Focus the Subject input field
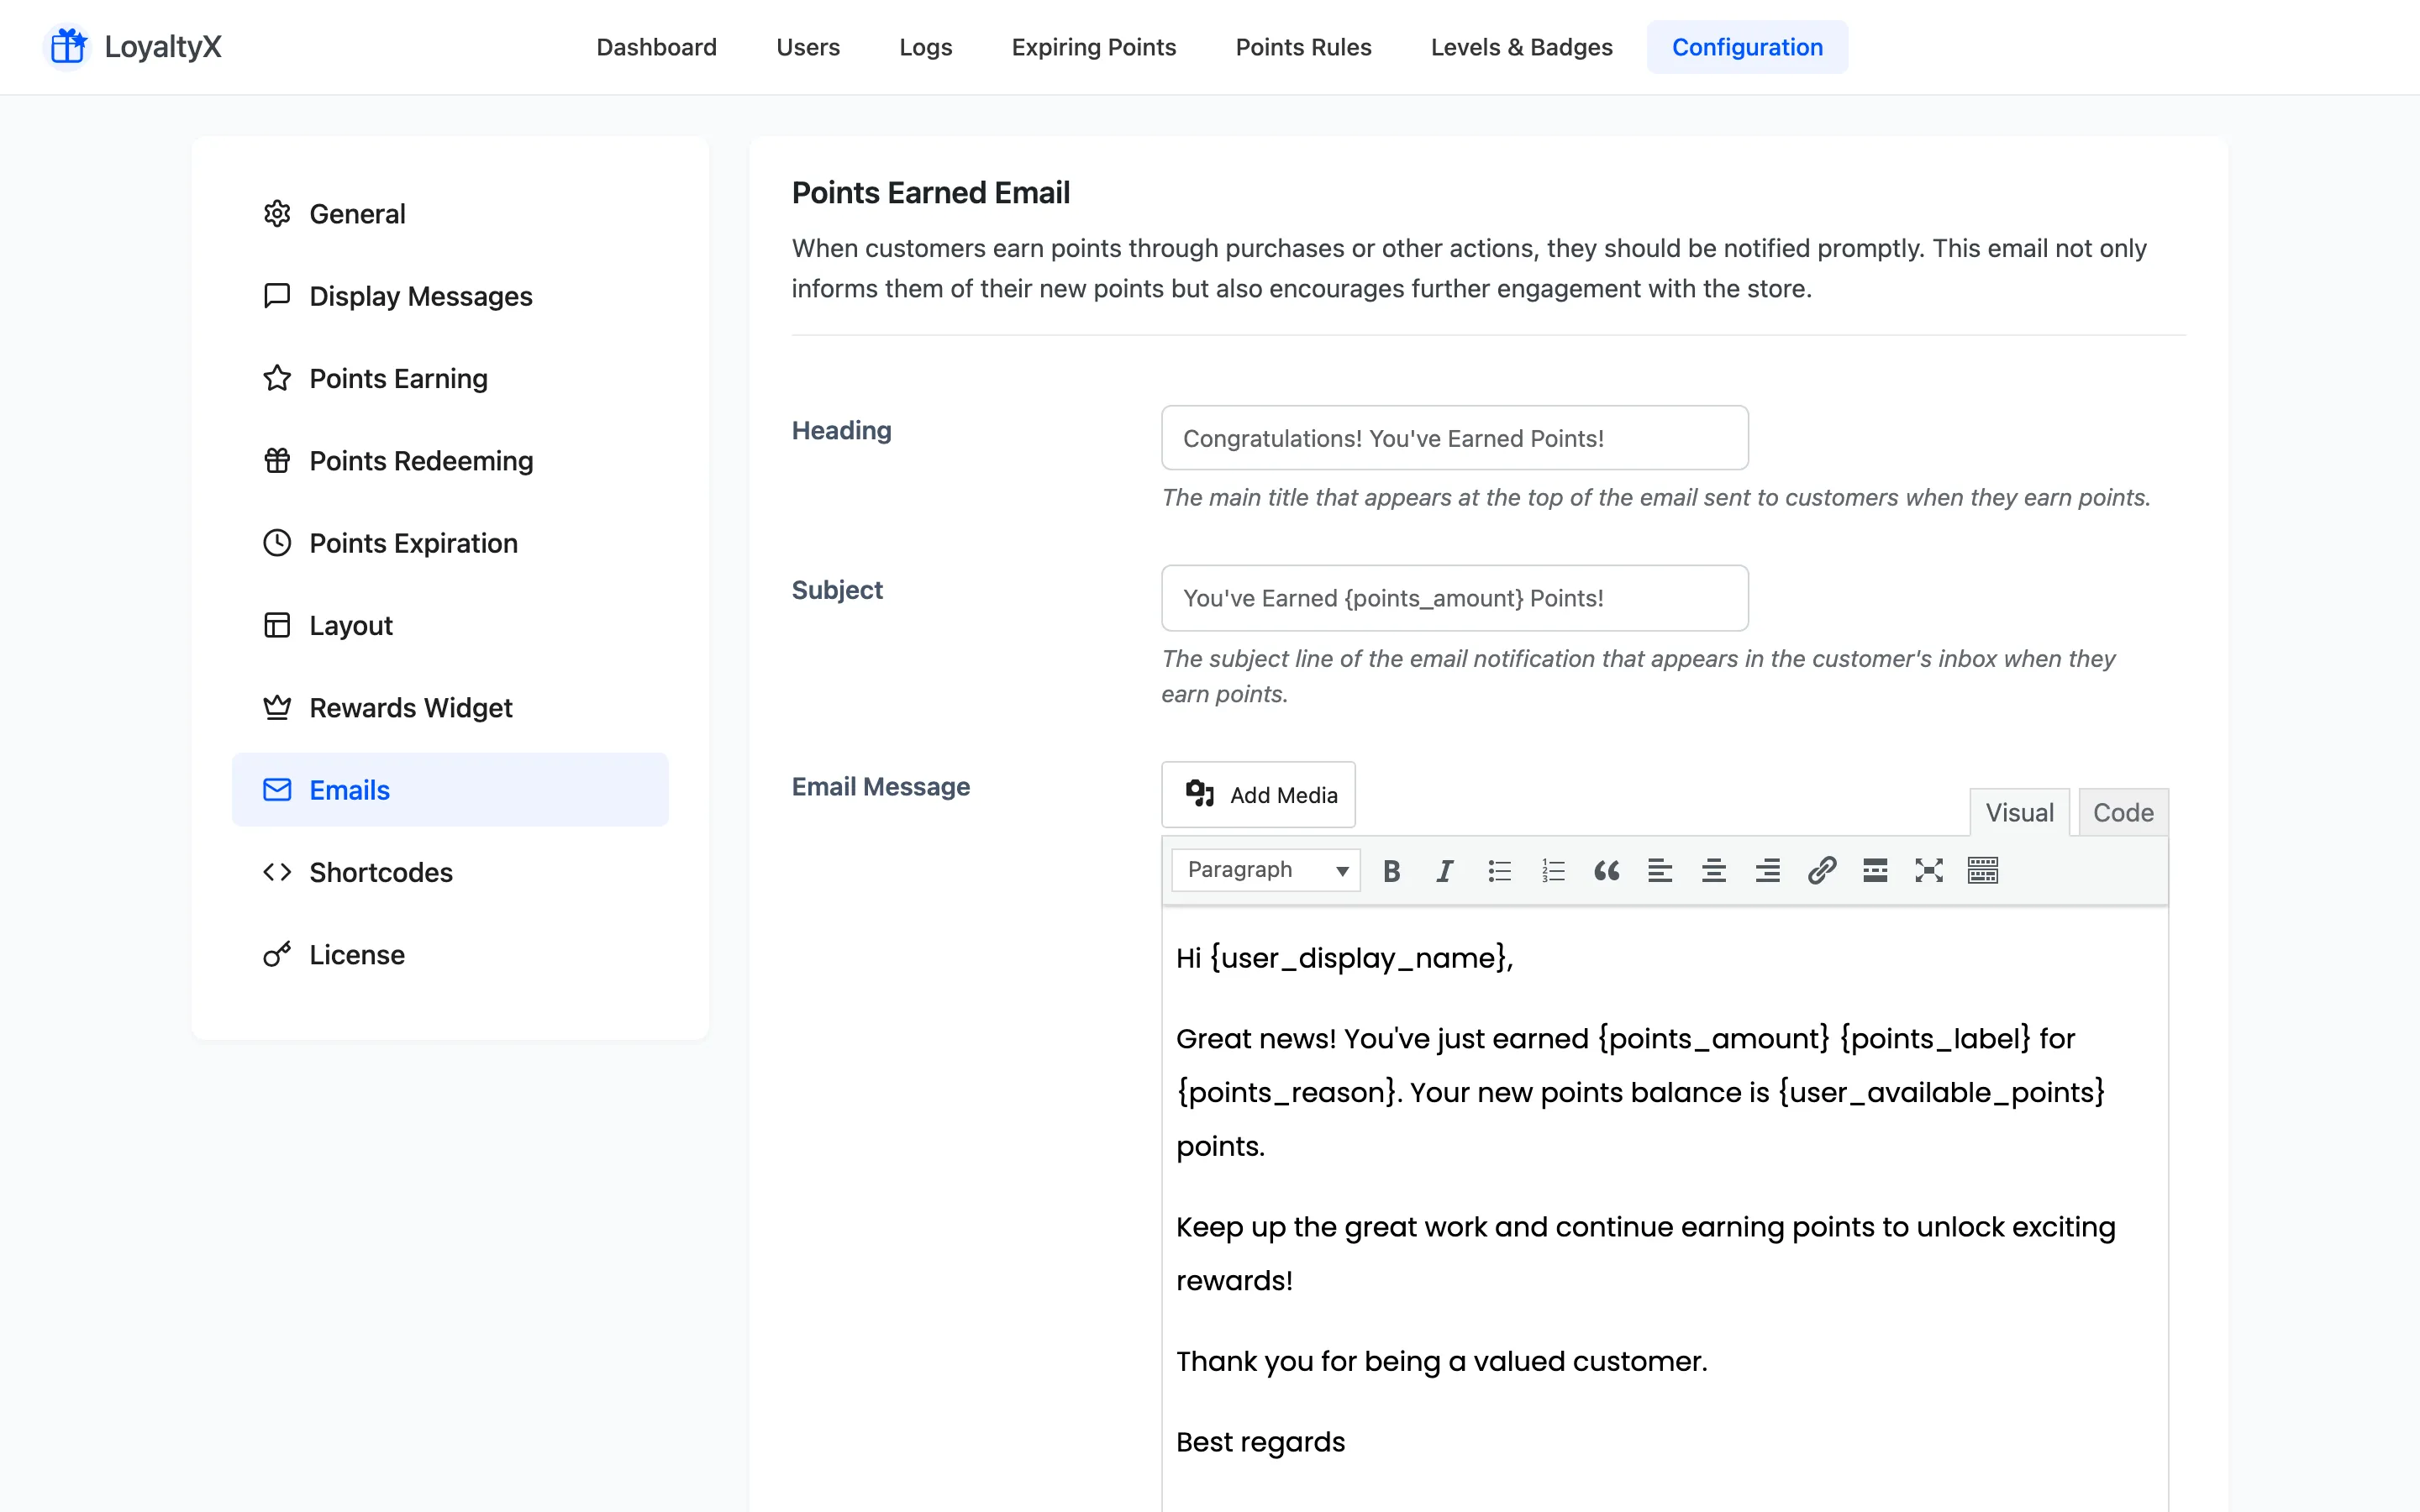The image size is (2420, 1512). (x=1454, y=598)
